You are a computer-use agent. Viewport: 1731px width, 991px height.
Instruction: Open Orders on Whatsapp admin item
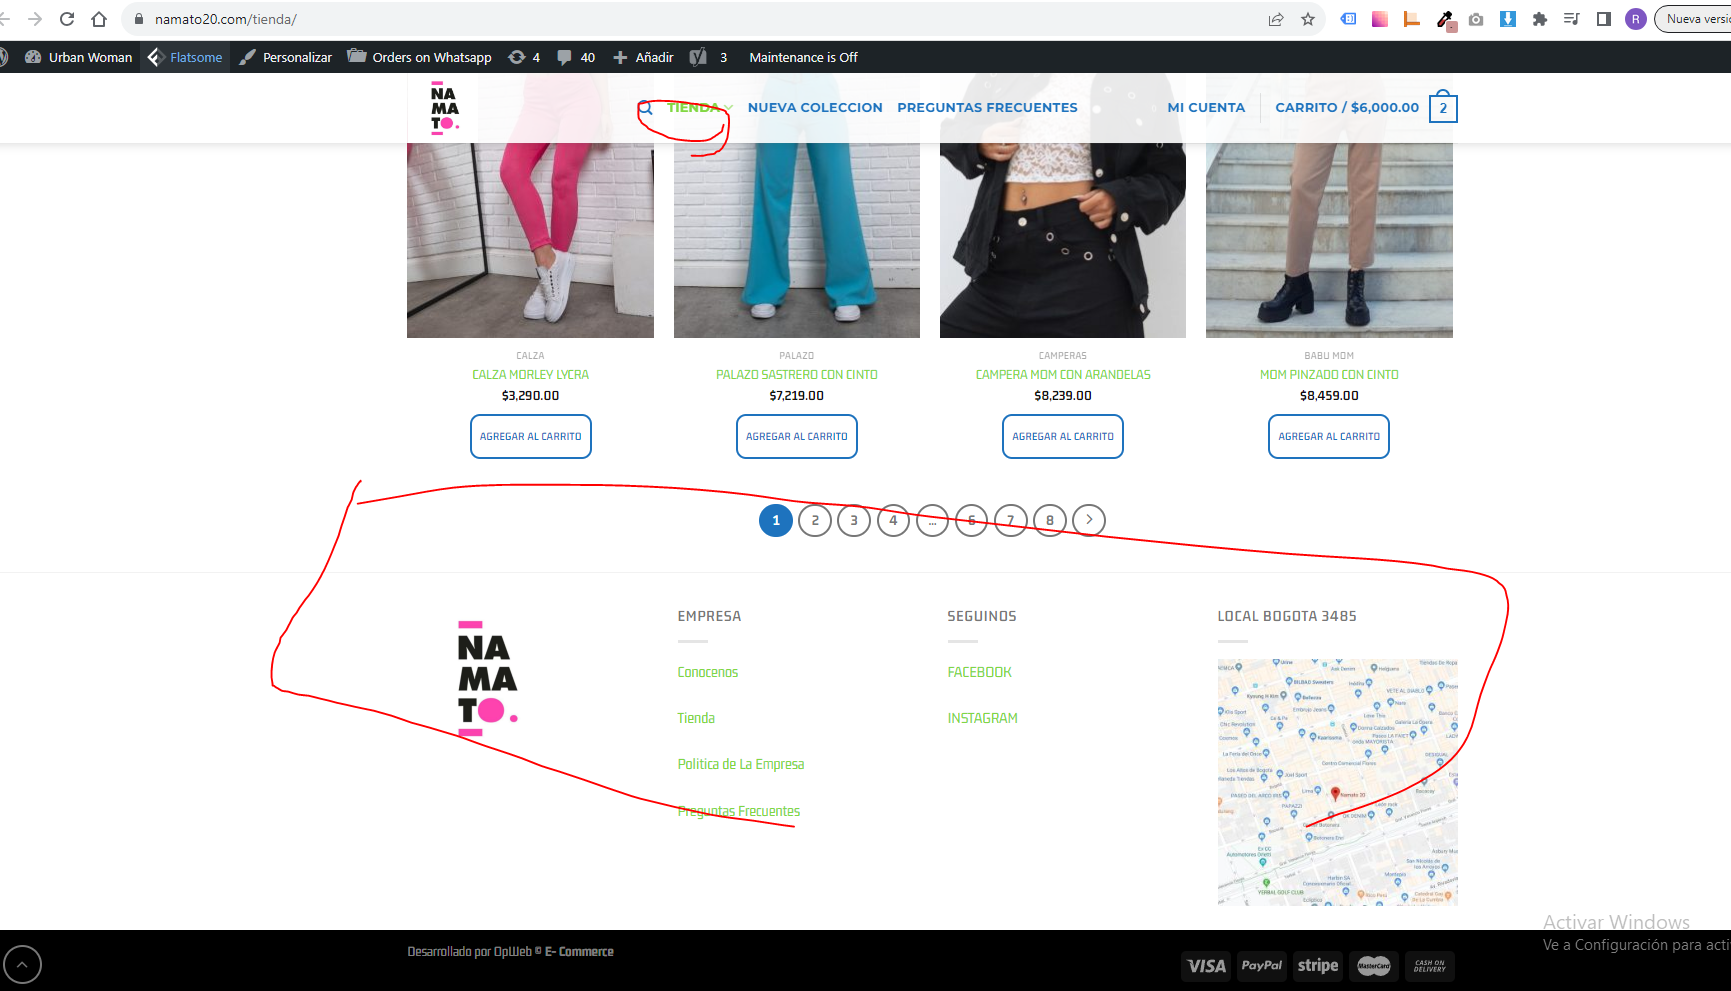[420, 57]
